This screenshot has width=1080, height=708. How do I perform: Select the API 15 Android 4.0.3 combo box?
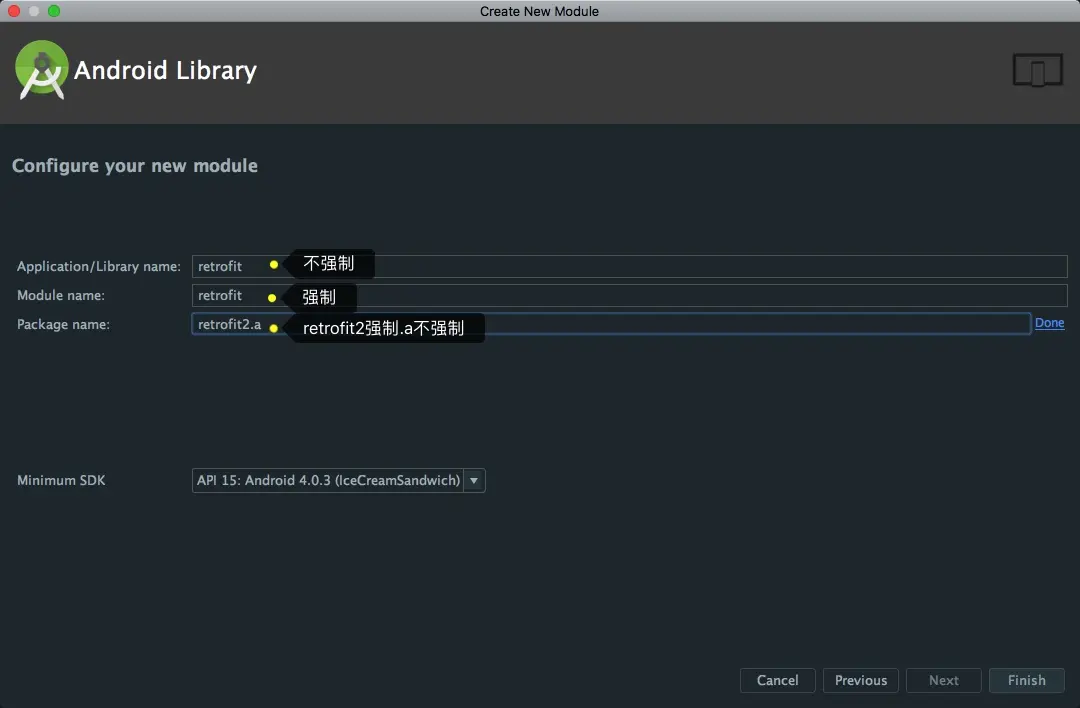point(338,481)
